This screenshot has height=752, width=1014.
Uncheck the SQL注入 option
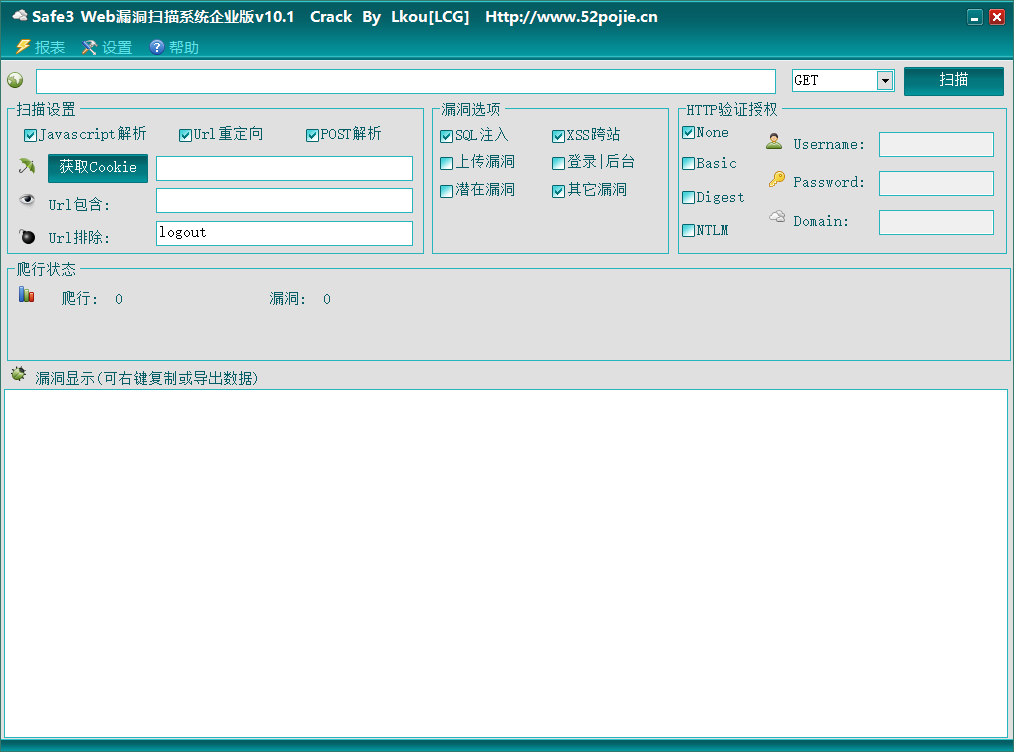[447, 136]
